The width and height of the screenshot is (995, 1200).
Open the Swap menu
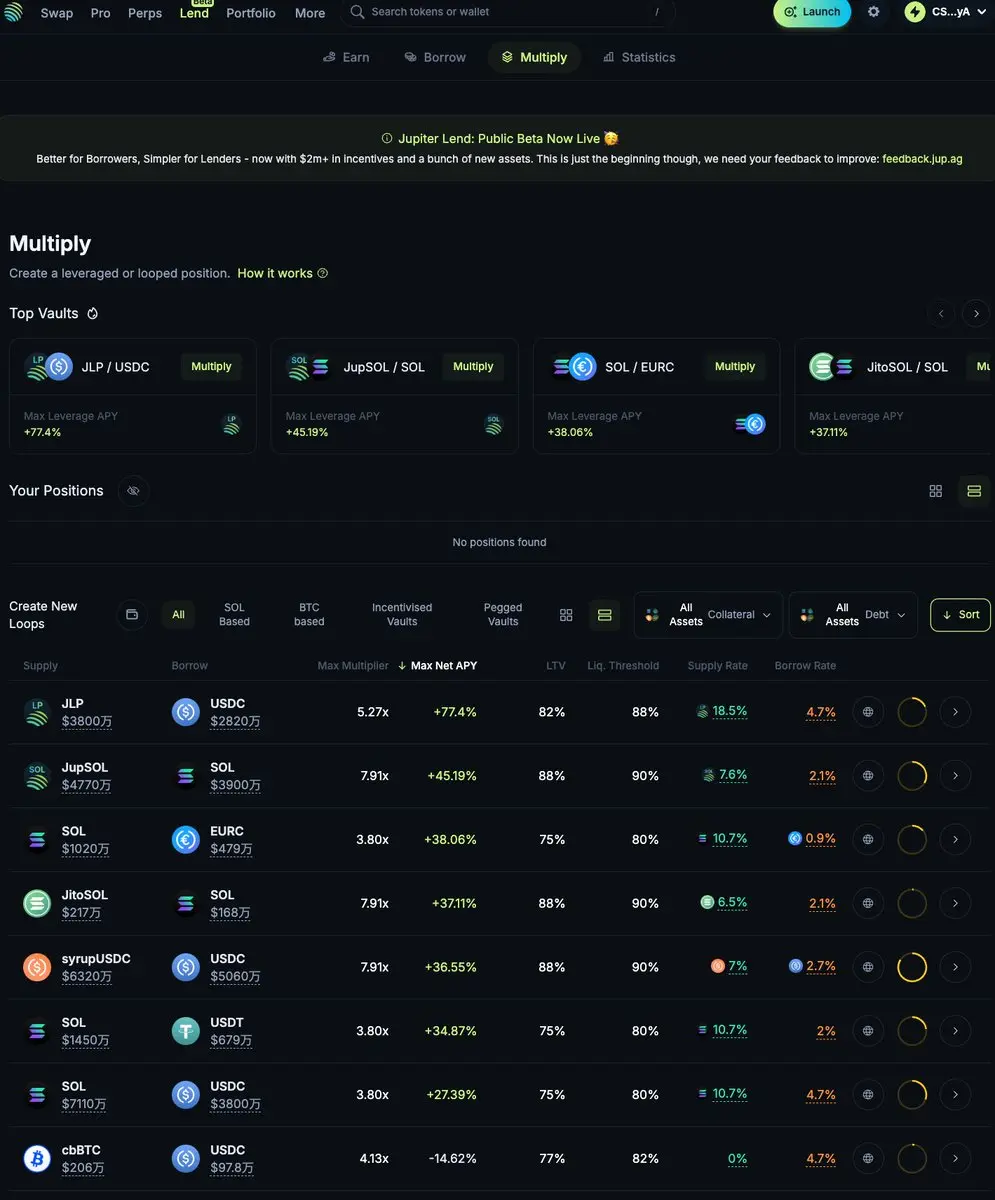point(57,13)
